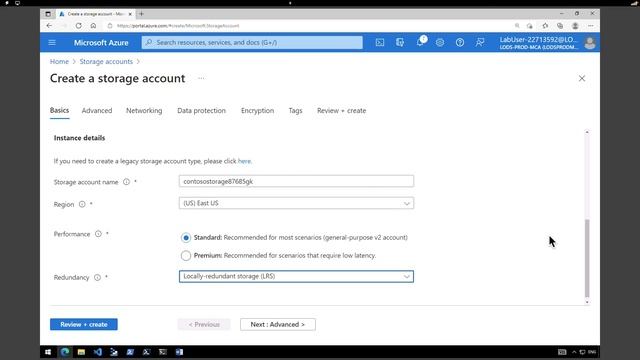
Task: Click the scrollbar up arrow in the form
Action: [587, 132]
